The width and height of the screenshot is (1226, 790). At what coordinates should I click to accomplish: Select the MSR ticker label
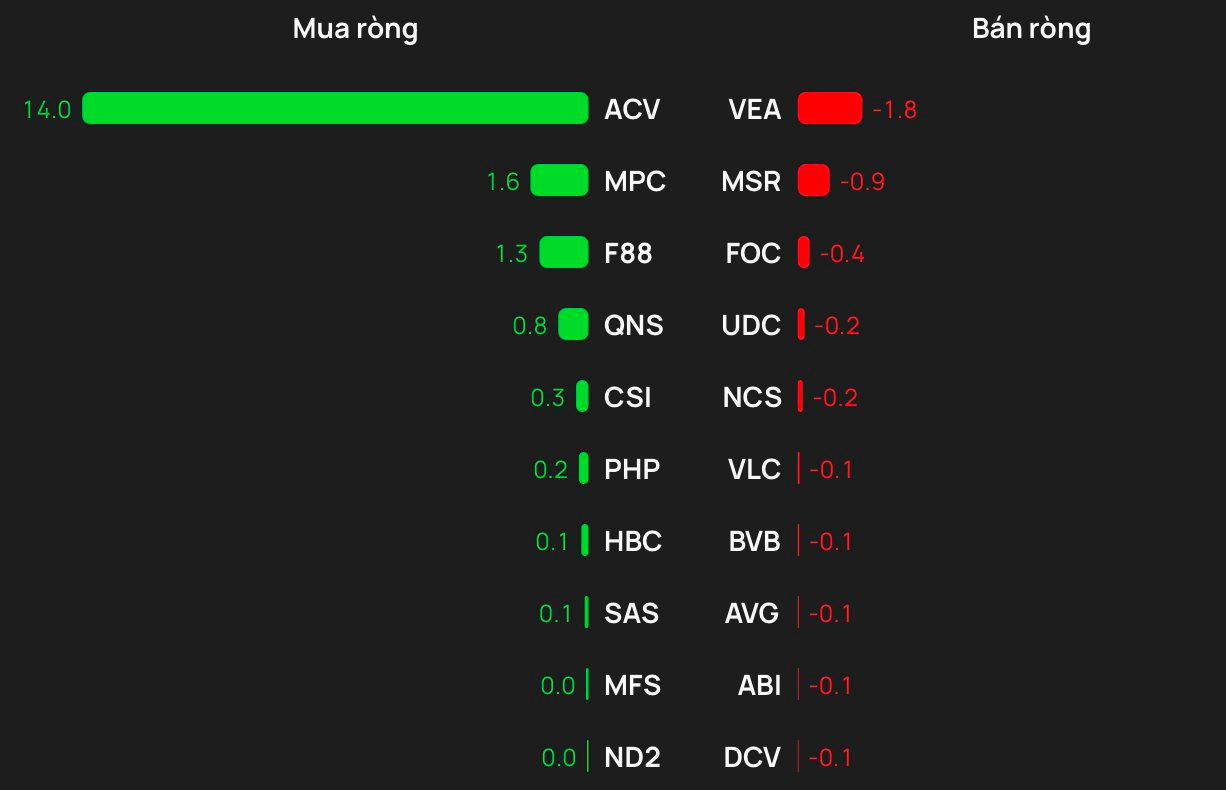tap(751, 182)
